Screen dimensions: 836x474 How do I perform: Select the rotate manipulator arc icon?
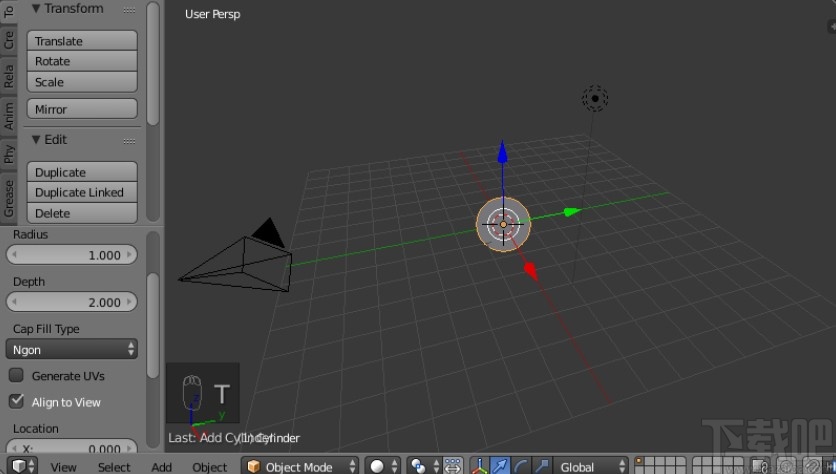point(520,466)
